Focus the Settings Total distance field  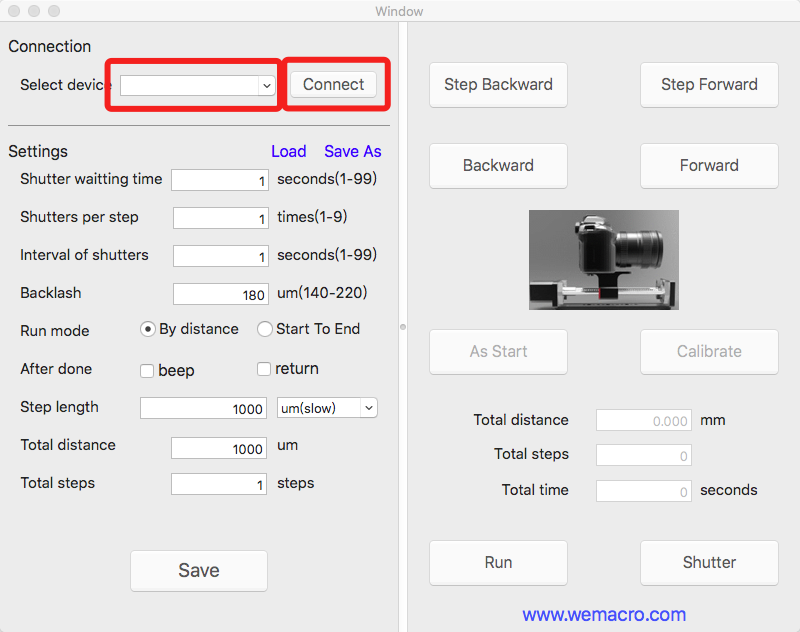click(219, 448)
